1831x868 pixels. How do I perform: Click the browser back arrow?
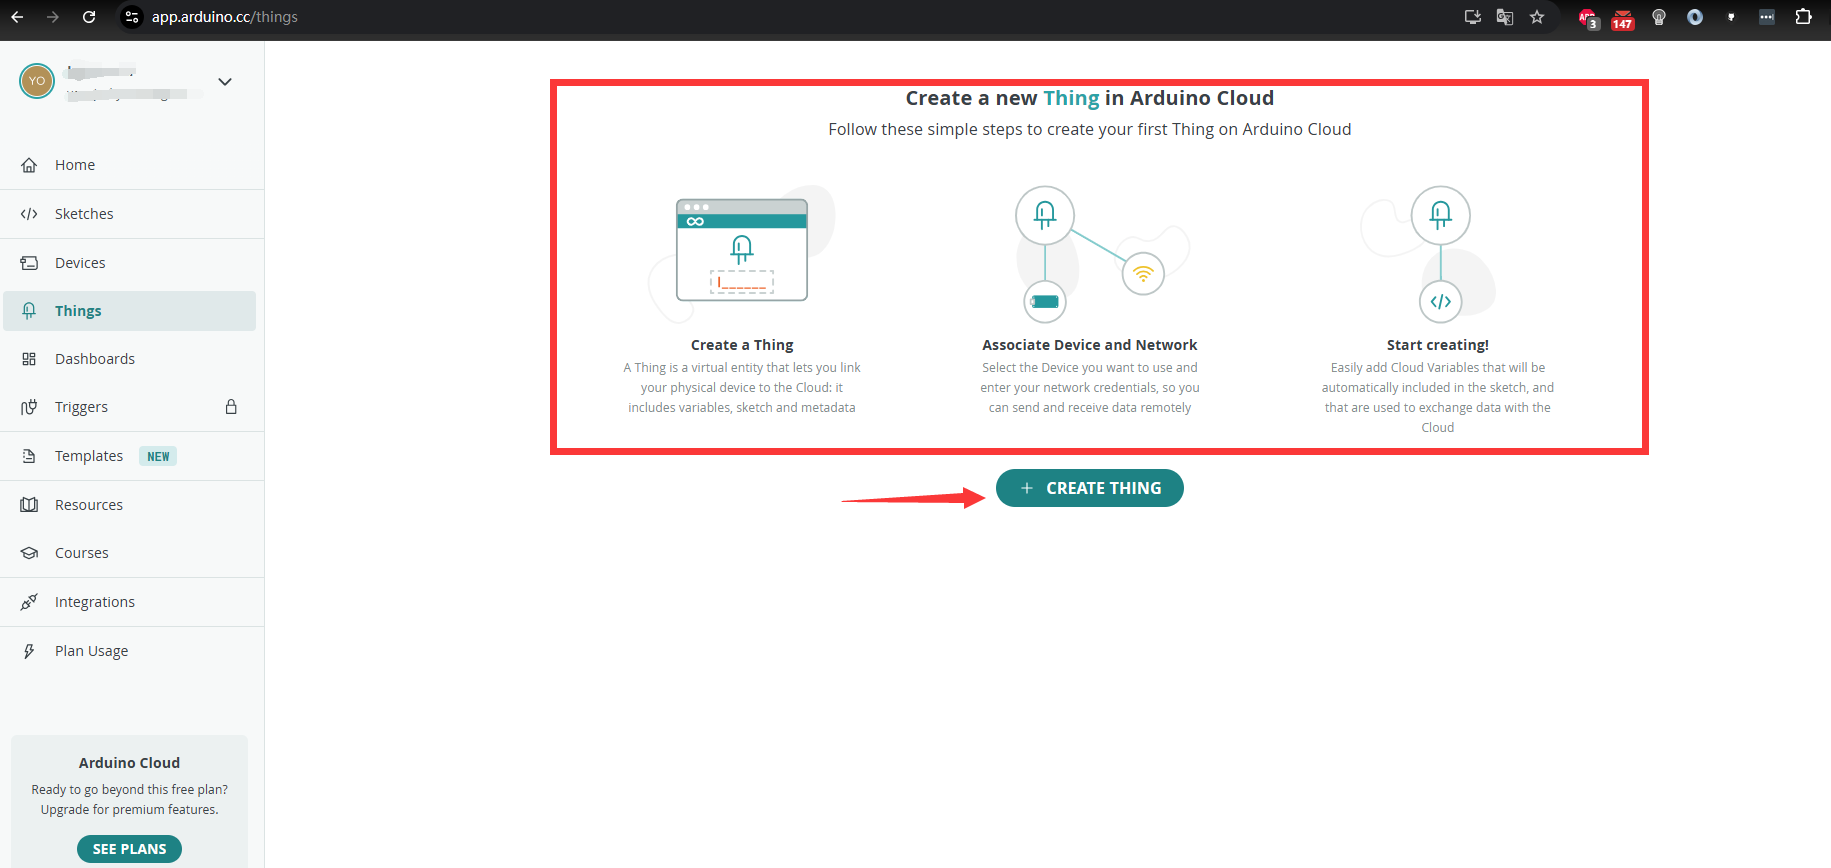(x=17, y=17)
